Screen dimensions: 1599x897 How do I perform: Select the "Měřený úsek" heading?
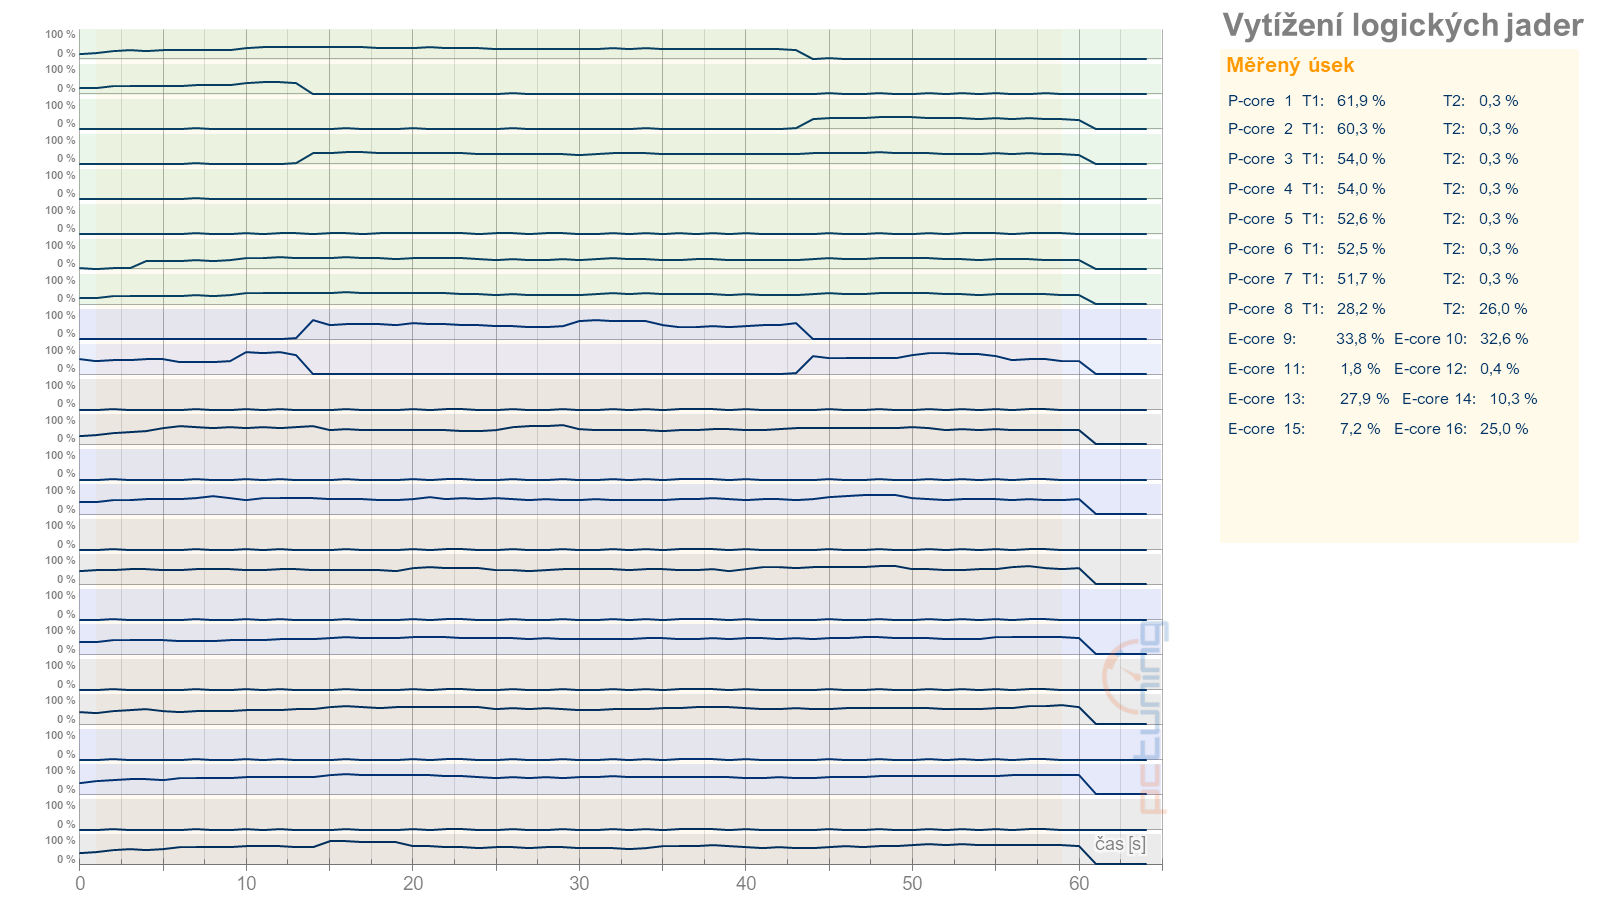1290,65
